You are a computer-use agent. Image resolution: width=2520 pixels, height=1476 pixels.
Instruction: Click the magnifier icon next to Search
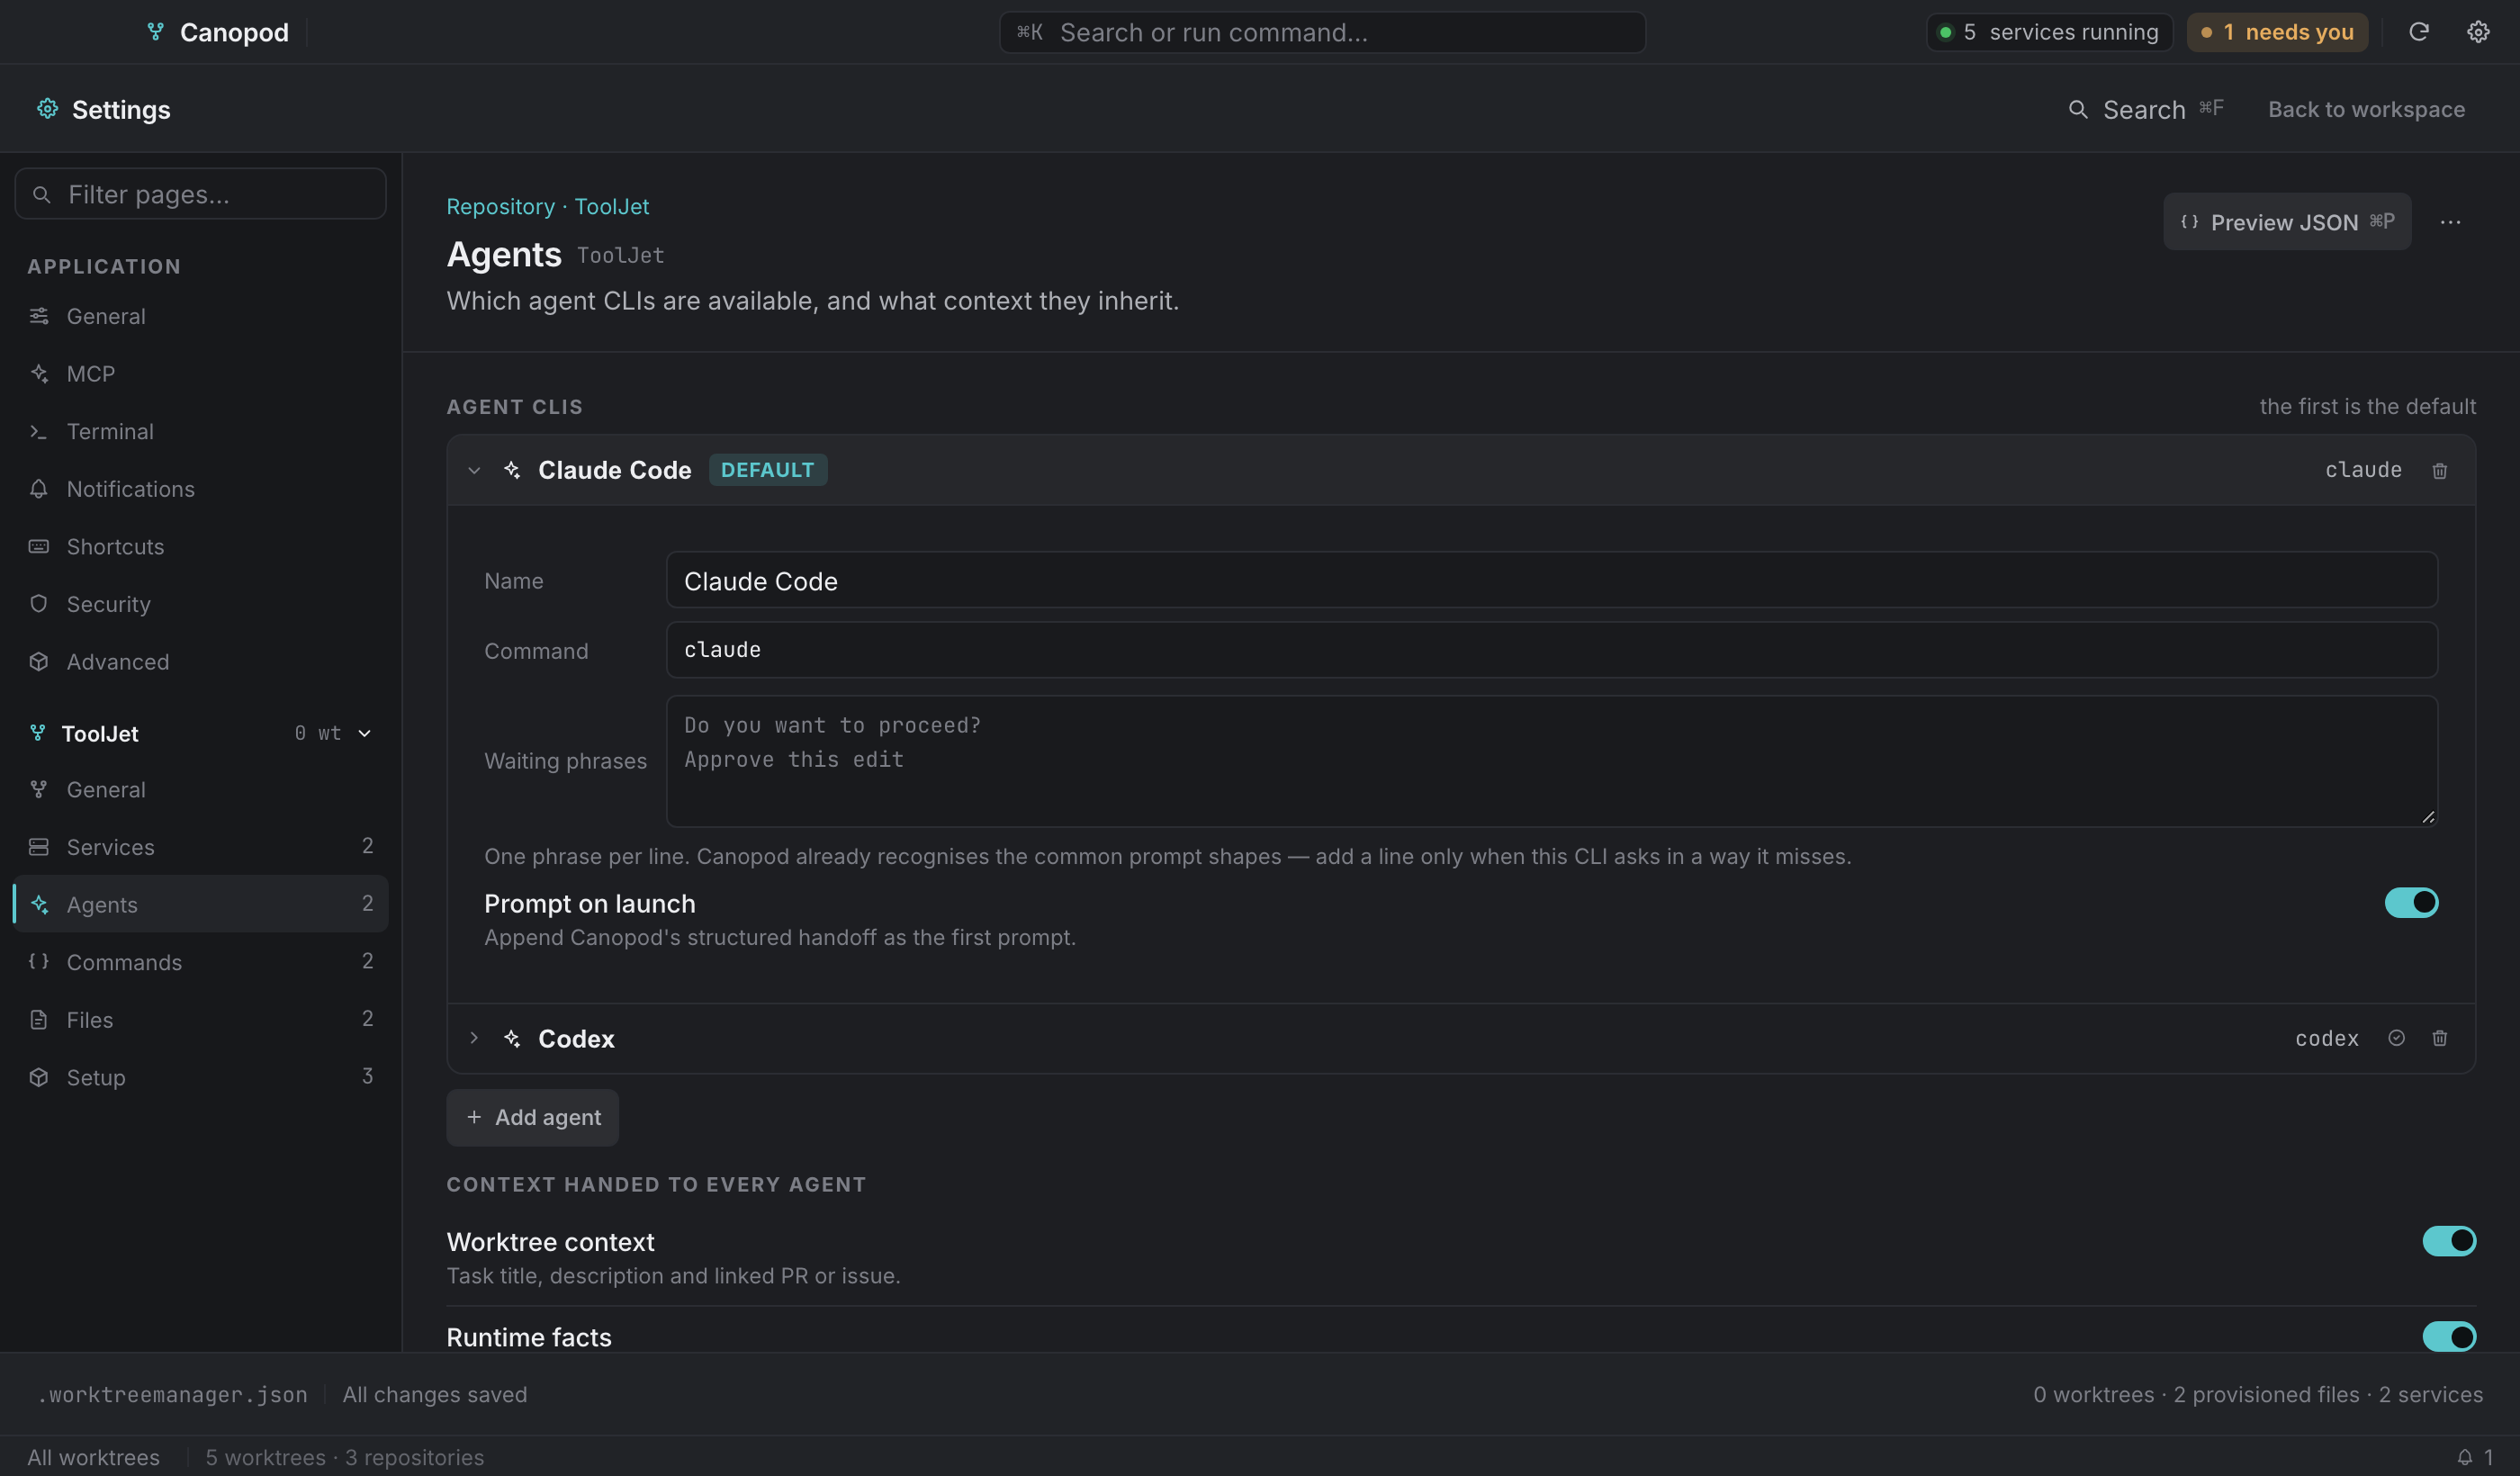(x=2077, y=109)
